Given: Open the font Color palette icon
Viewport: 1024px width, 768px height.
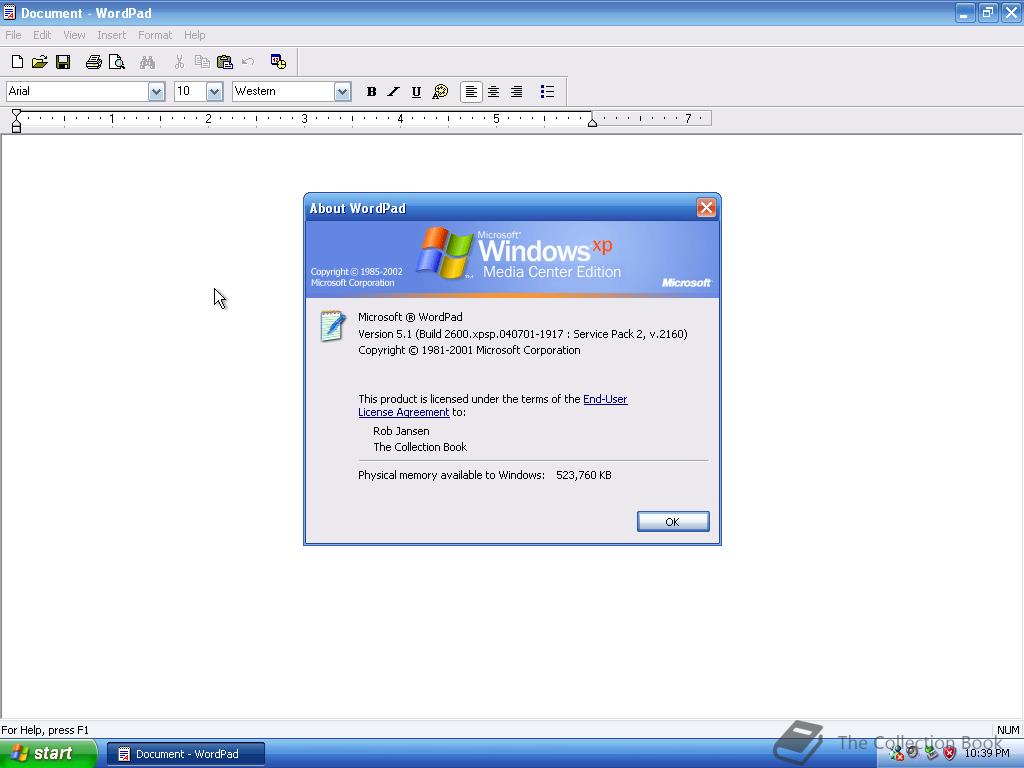Looking at the screenshot, I should (440, 91).
